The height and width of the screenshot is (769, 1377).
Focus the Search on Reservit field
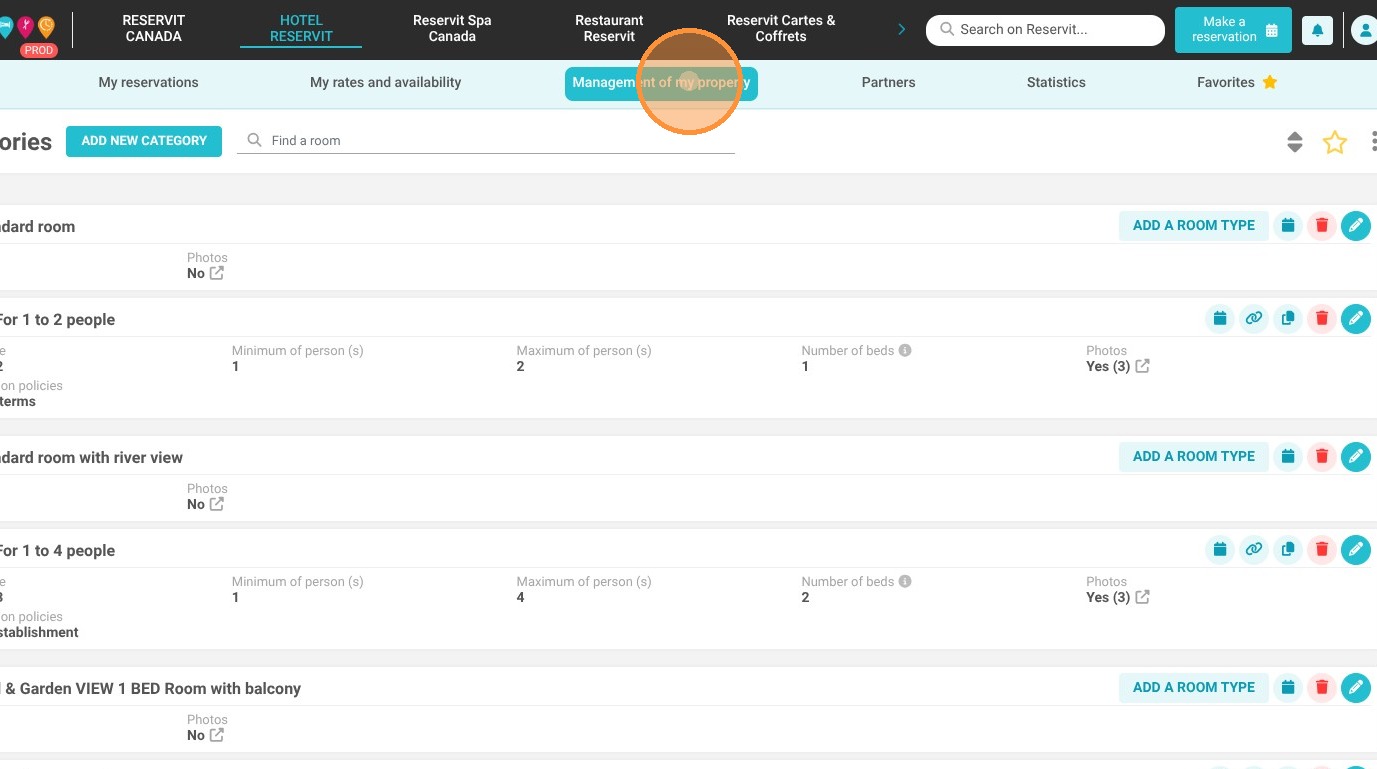click(x=1045, y=30)
